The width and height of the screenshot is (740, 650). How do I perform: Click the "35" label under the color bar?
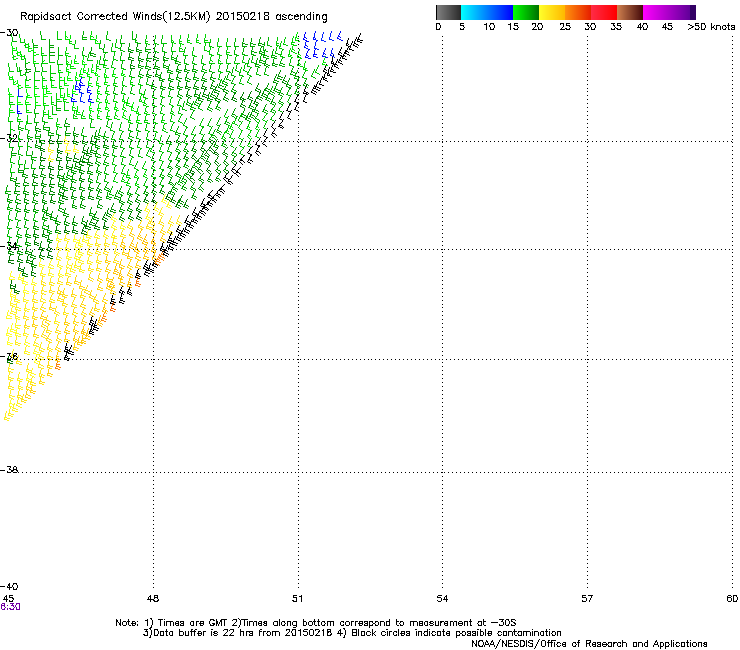pyautogui.click(x=616, y=27)
